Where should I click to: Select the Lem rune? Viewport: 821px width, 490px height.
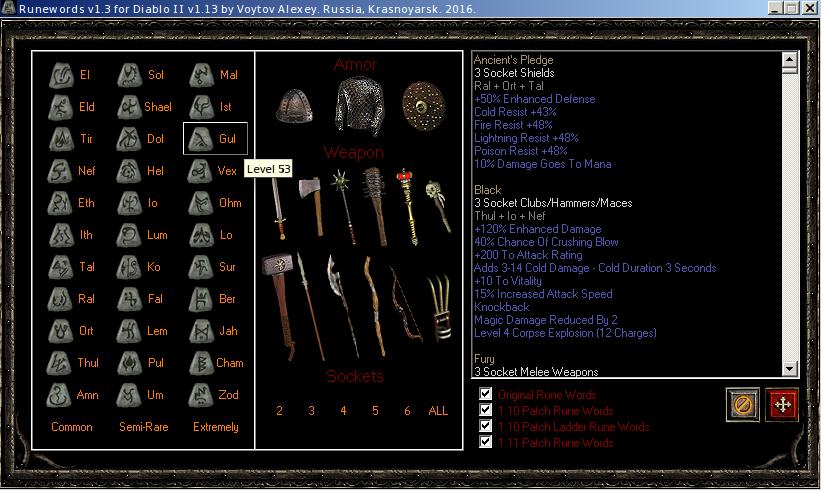129,331
